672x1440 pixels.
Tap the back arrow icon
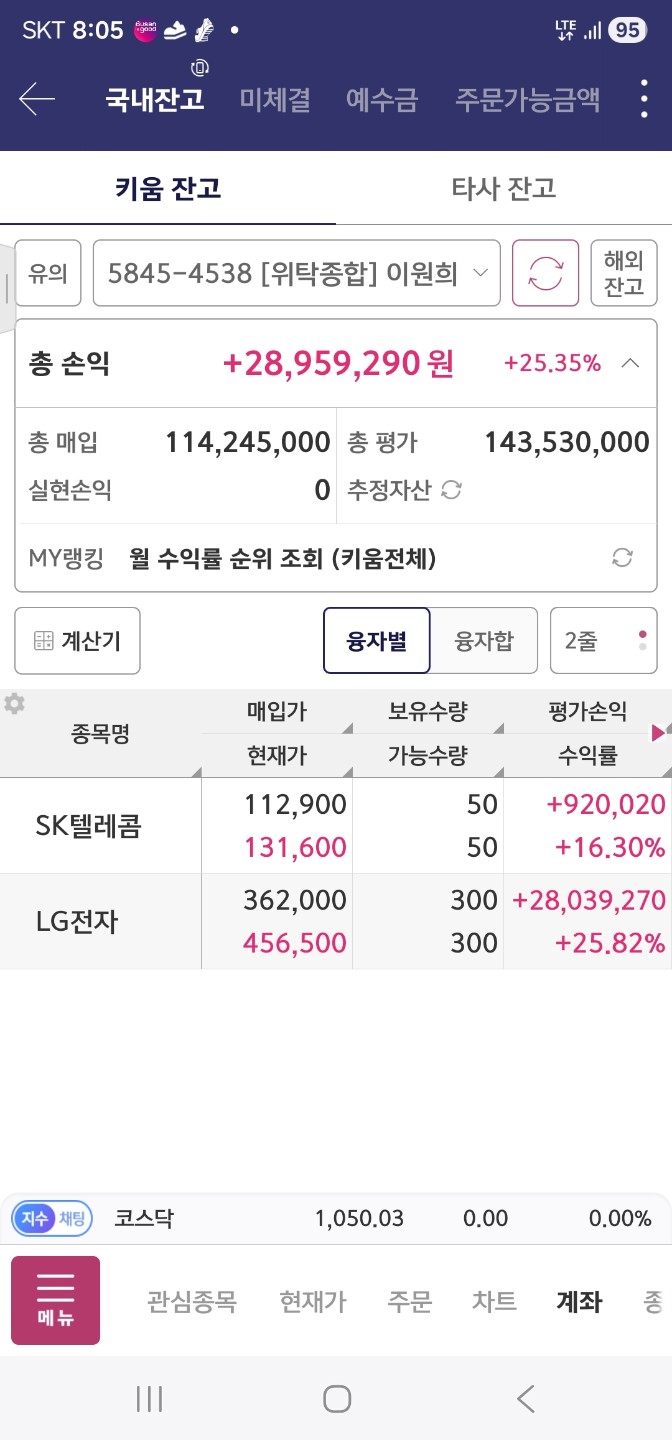coord(37,99)
